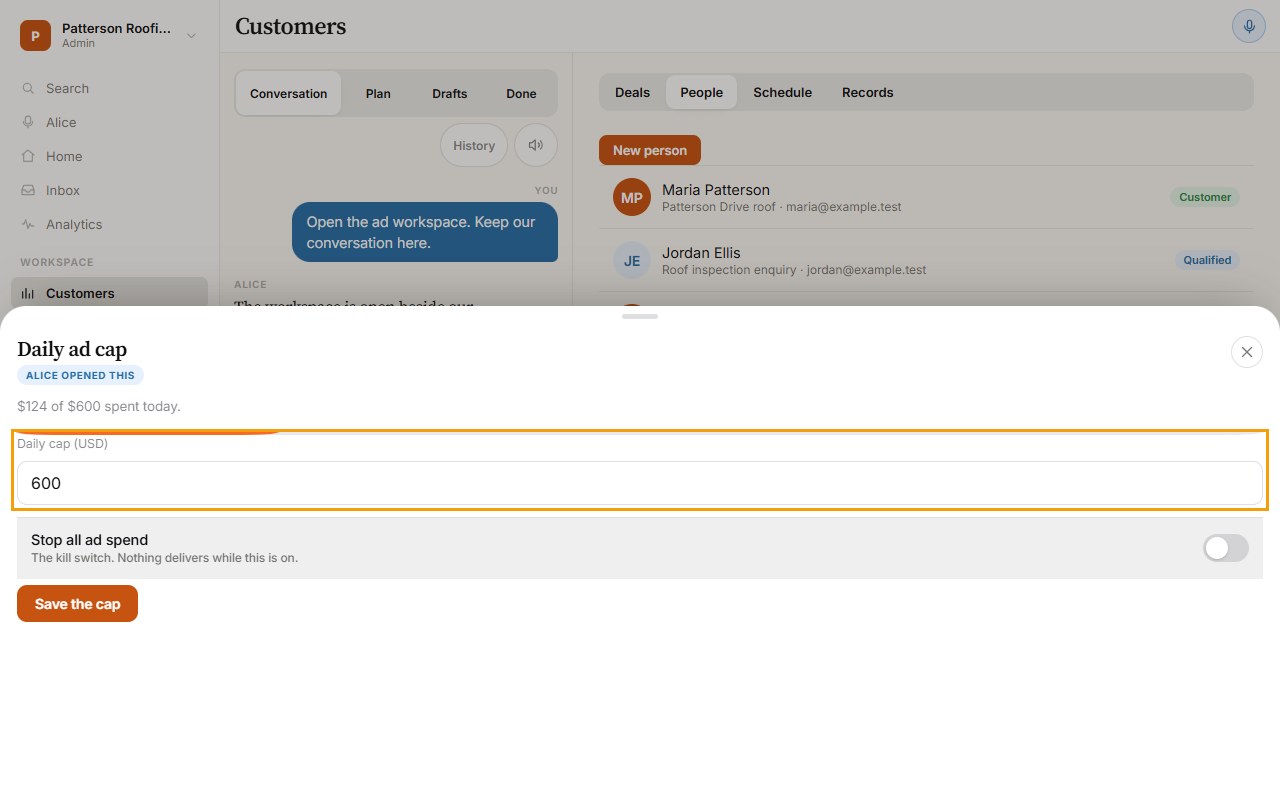Click the Customer status badge

[1205, 197]
